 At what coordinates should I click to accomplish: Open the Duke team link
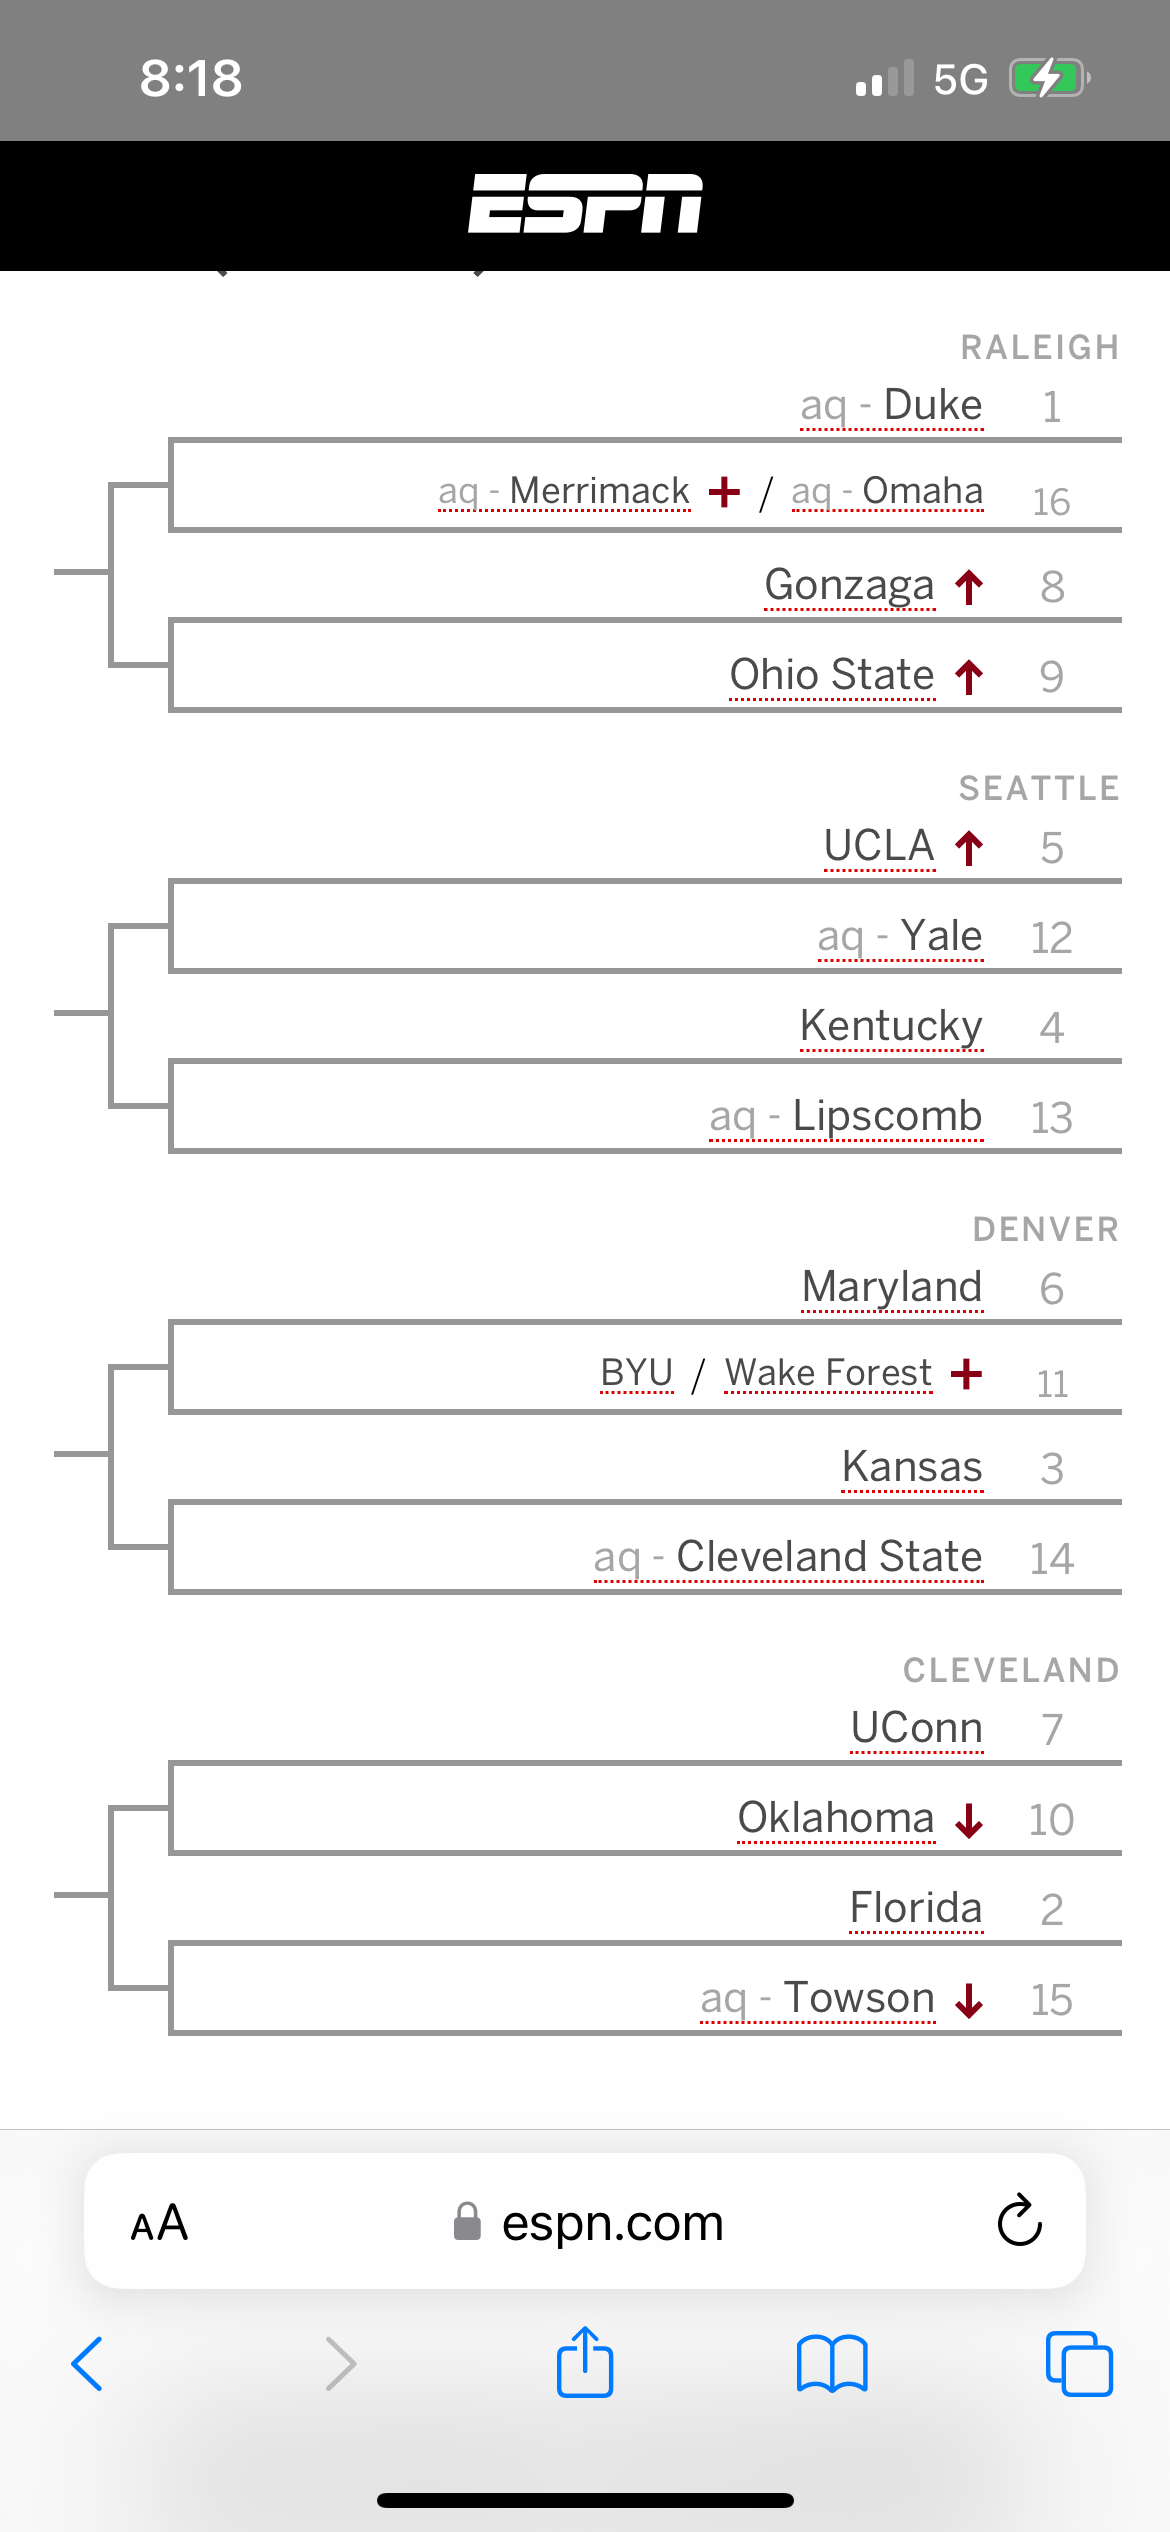tap(933, 406)
